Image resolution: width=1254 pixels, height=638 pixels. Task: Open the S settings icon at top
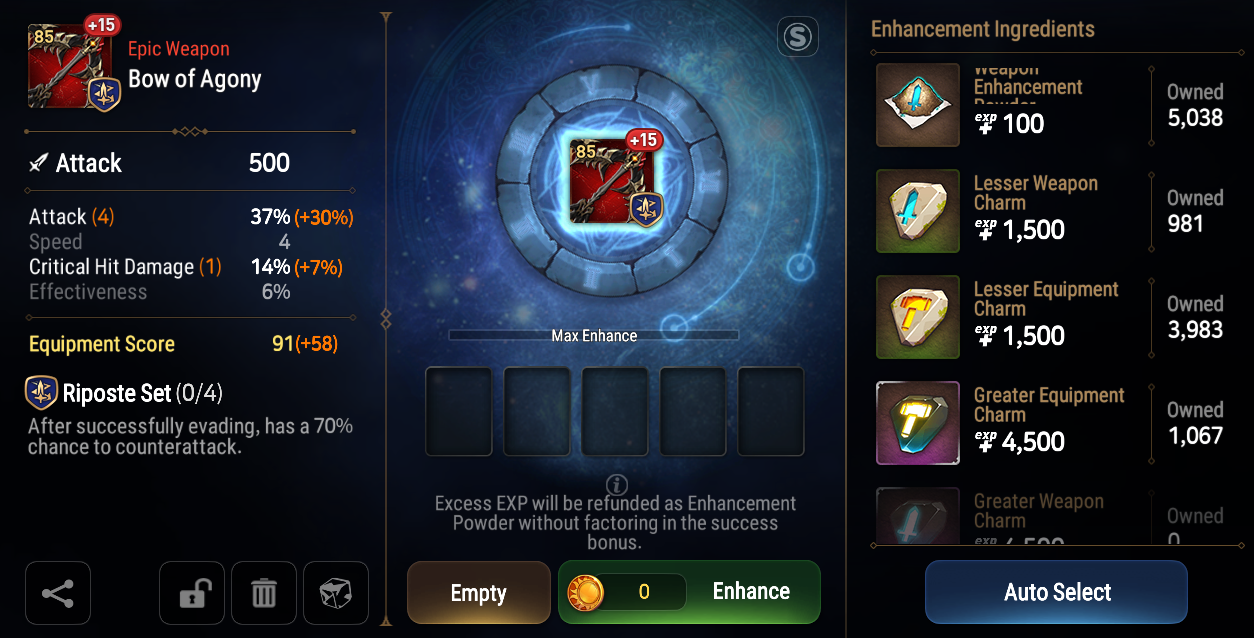point(798,38)
